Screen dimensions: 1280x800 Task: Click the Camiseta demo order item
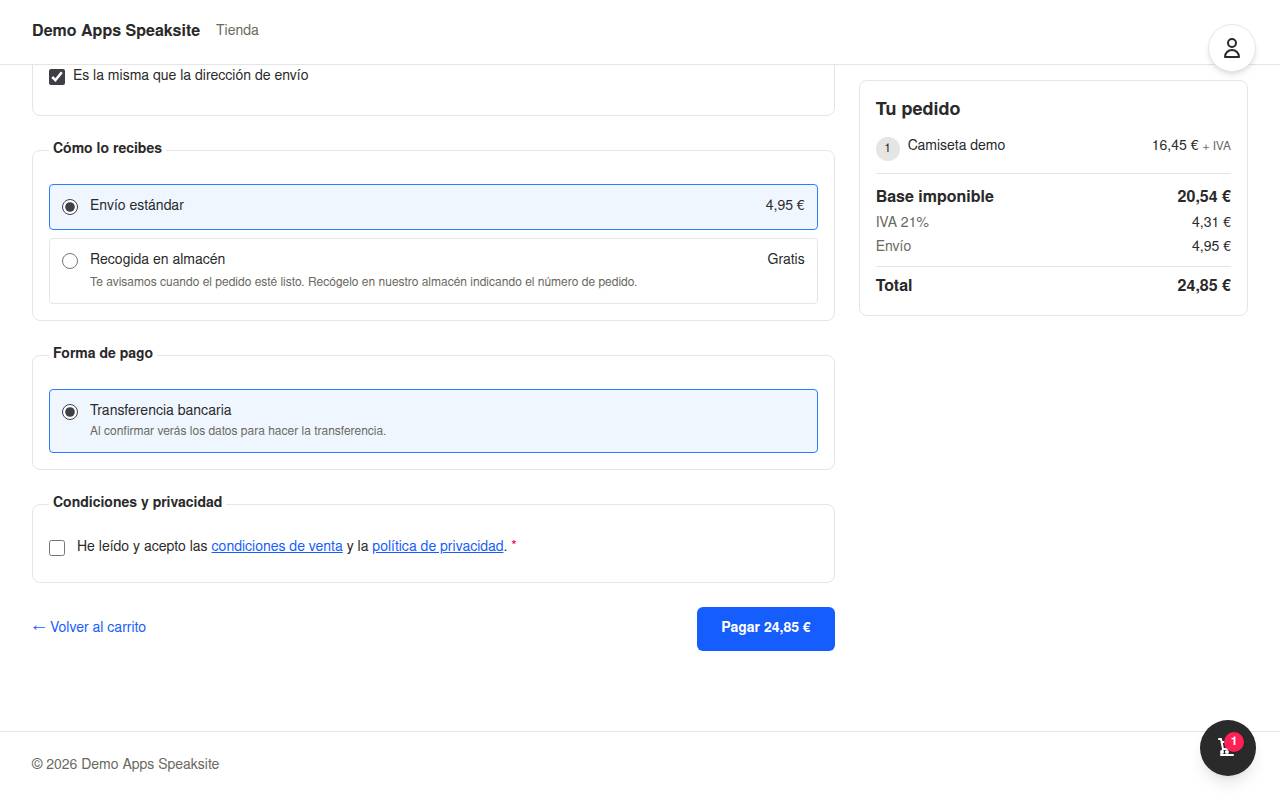point(956,145)
